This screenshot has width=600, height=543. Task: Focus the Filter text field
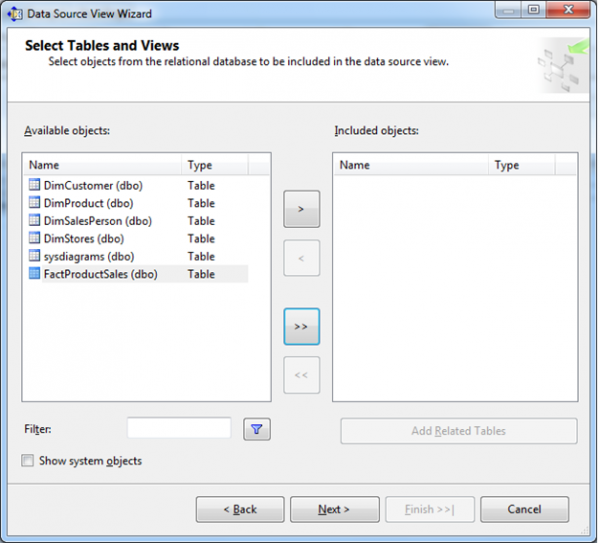coord(179,428)
